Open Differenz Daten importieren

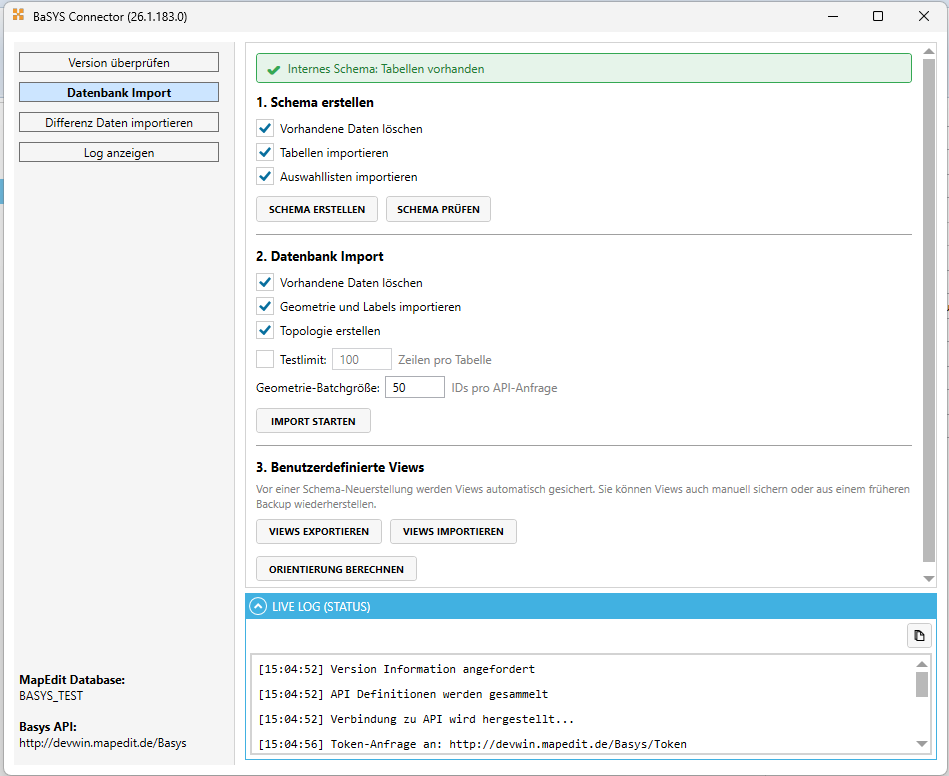click(119, 122)
